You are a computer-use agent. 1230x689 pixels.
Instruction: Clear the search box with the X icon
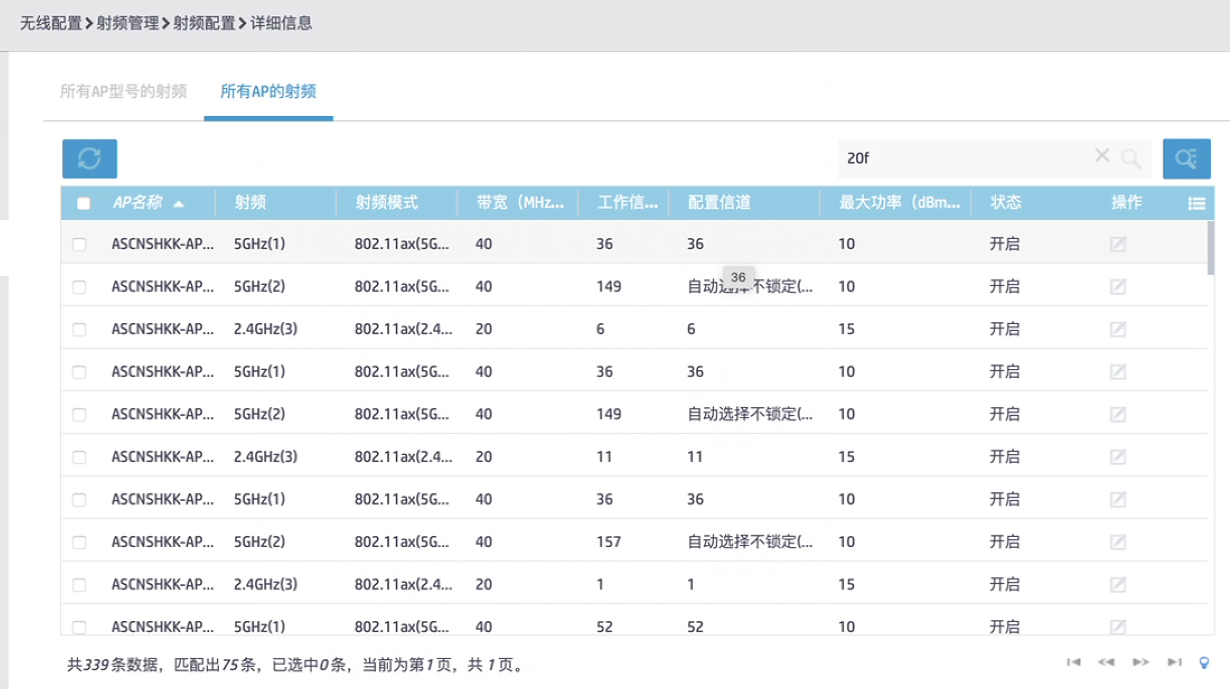coord(1102,155)
